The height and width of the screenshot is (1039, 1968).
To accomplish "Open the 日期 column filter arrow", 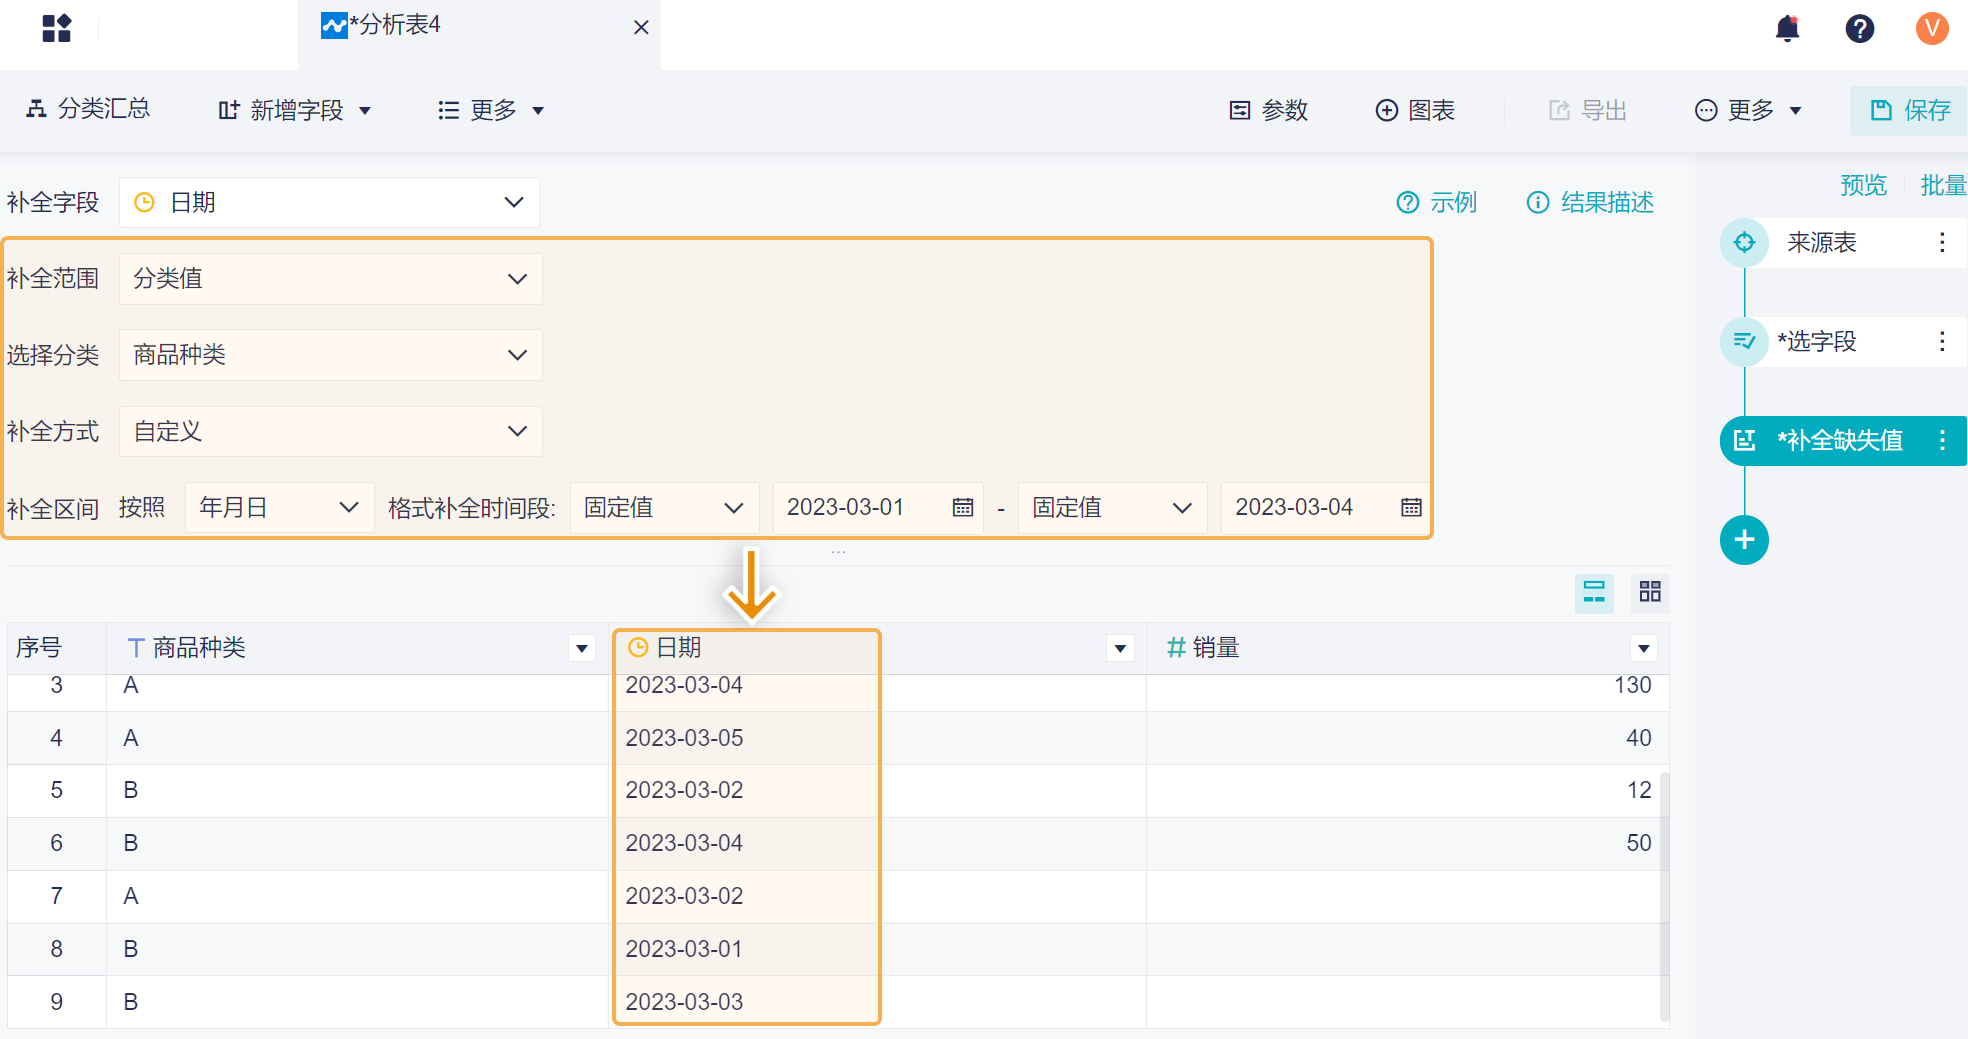I will click(x=1120, y=648).
